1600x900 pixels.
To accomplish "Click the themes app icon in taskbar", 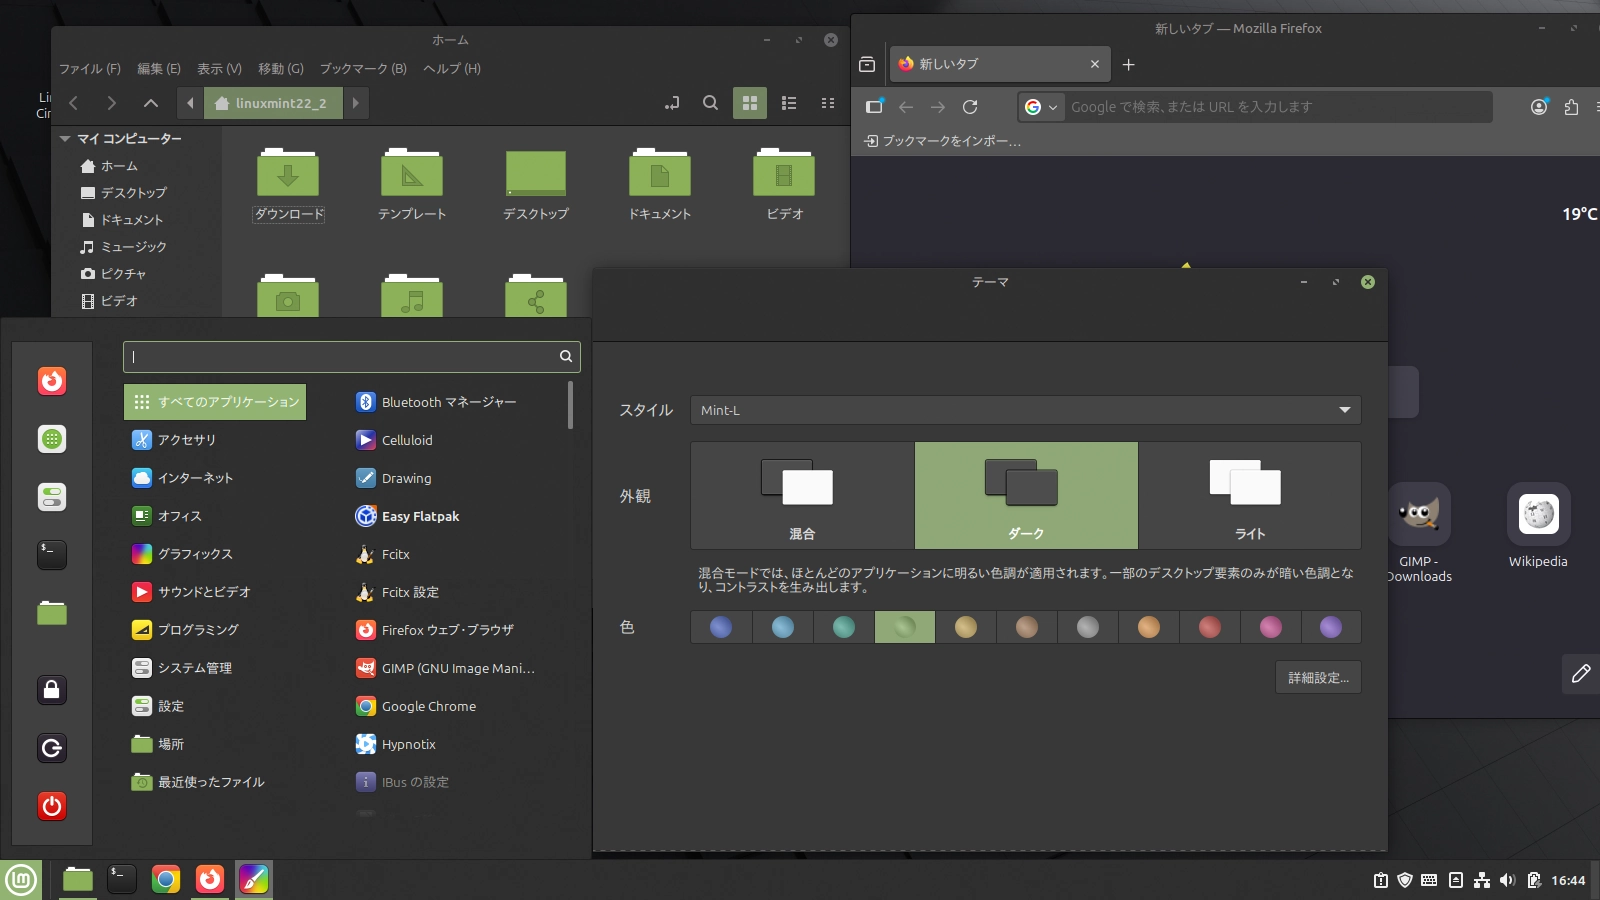I will (x=254, y=880).
